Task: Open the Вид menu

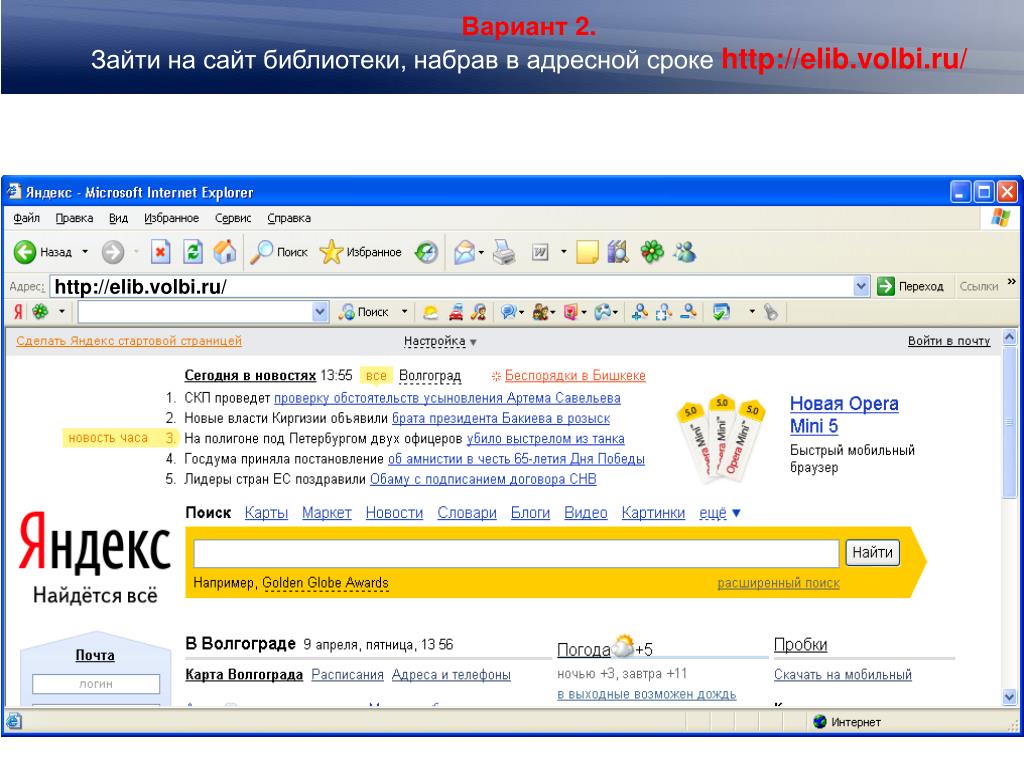Action: [118, 218]
